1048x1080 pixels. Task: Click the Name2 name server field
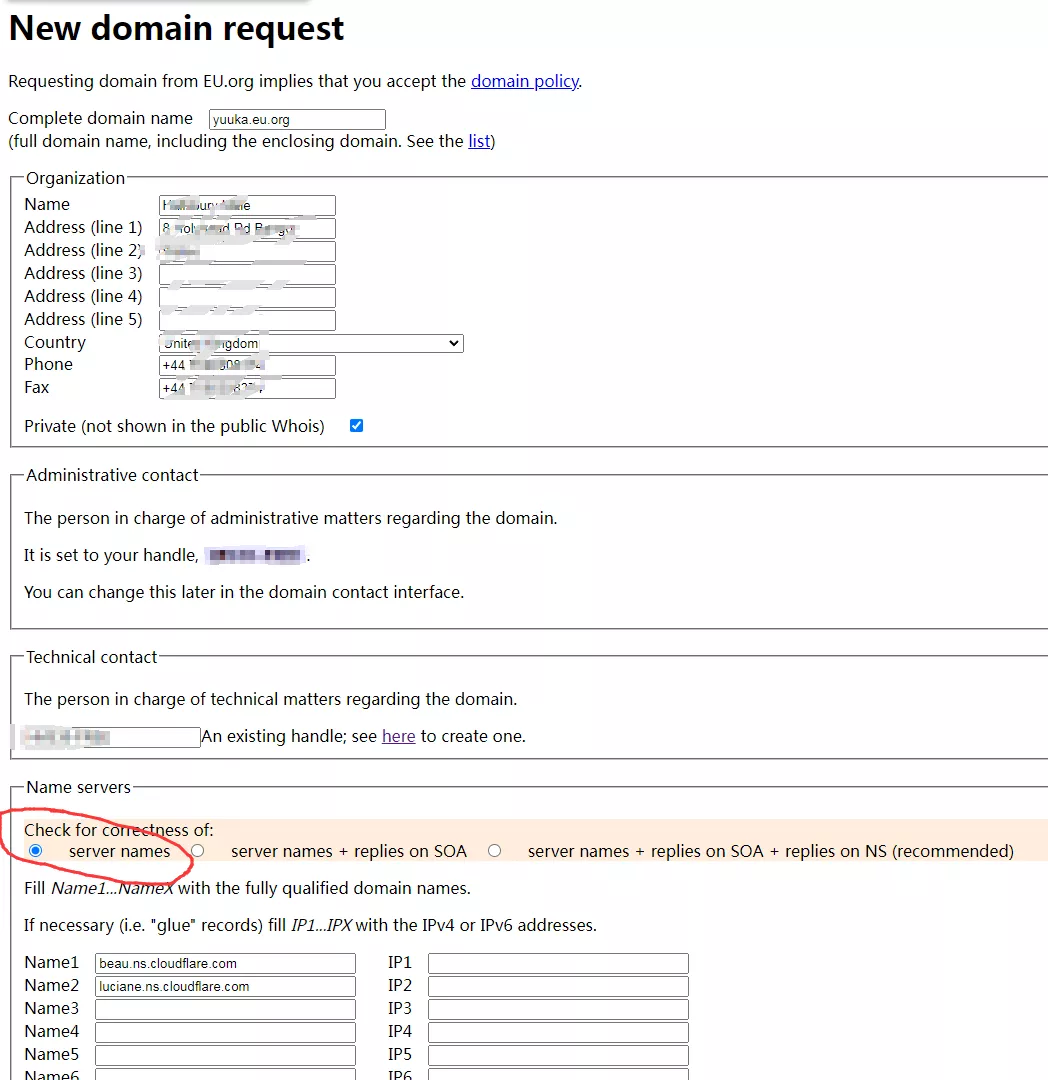click(225, 986)
